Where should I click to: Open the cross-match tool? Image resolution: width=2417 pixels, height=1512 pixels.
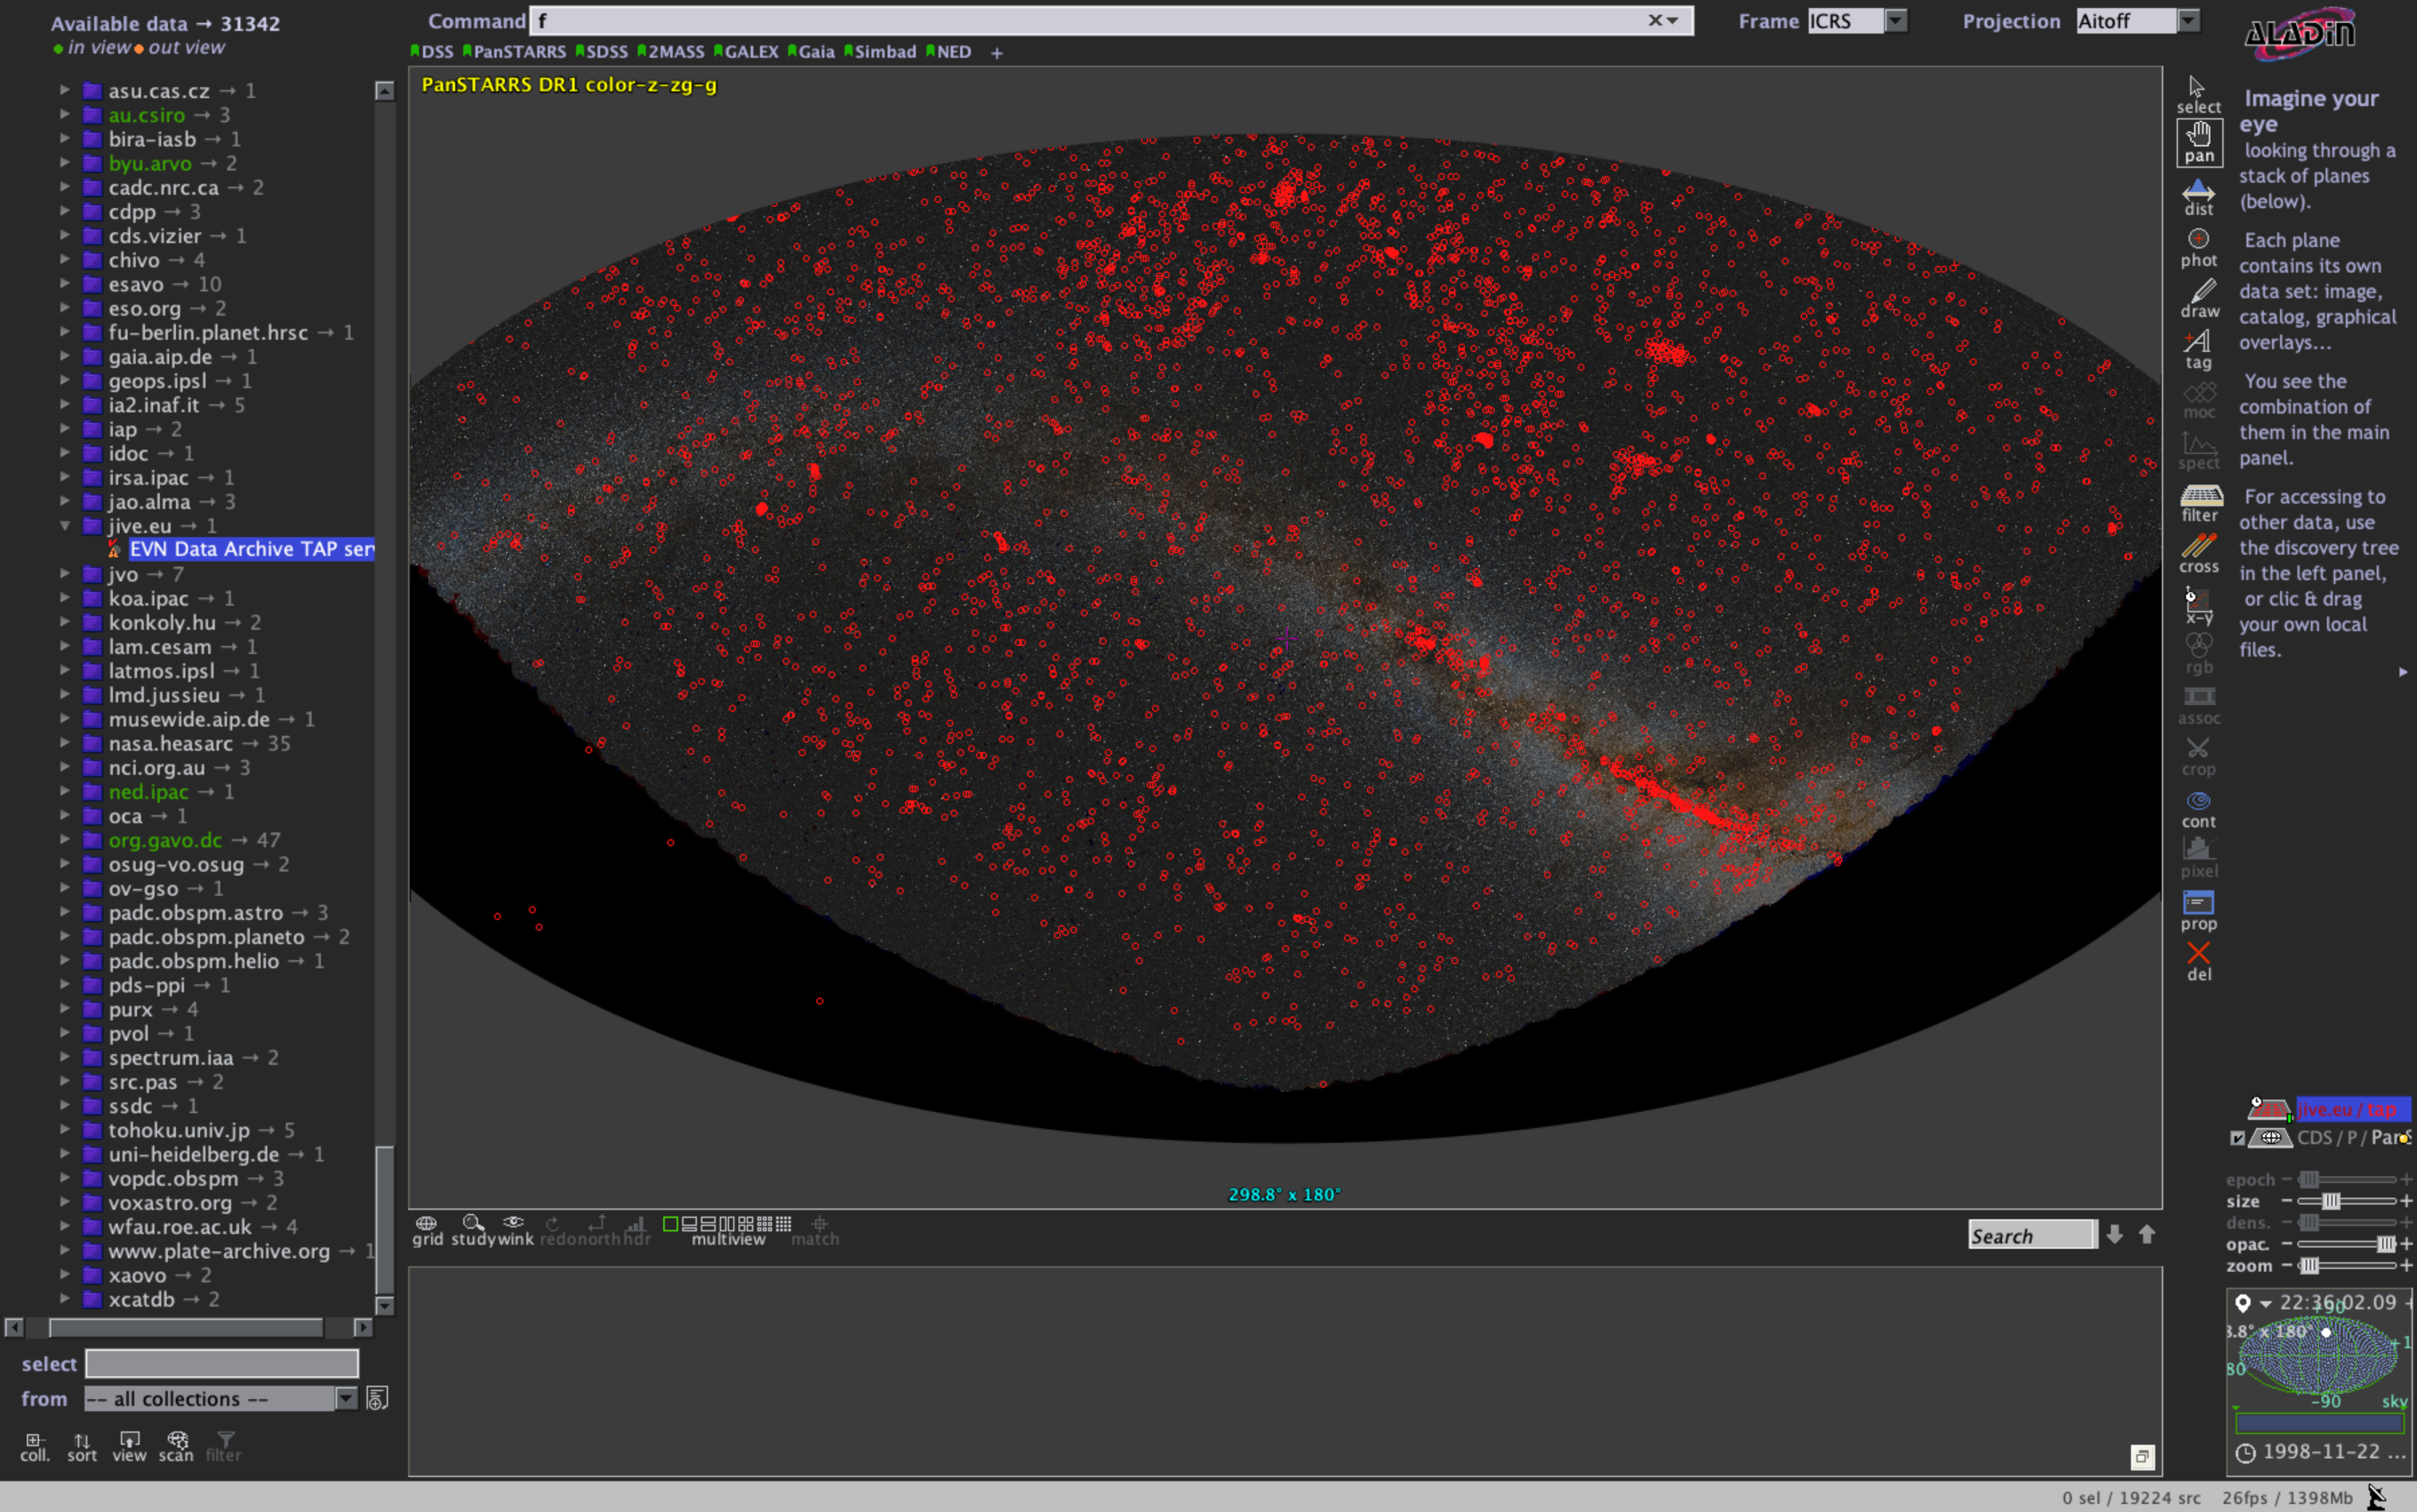coord(2198,554)
